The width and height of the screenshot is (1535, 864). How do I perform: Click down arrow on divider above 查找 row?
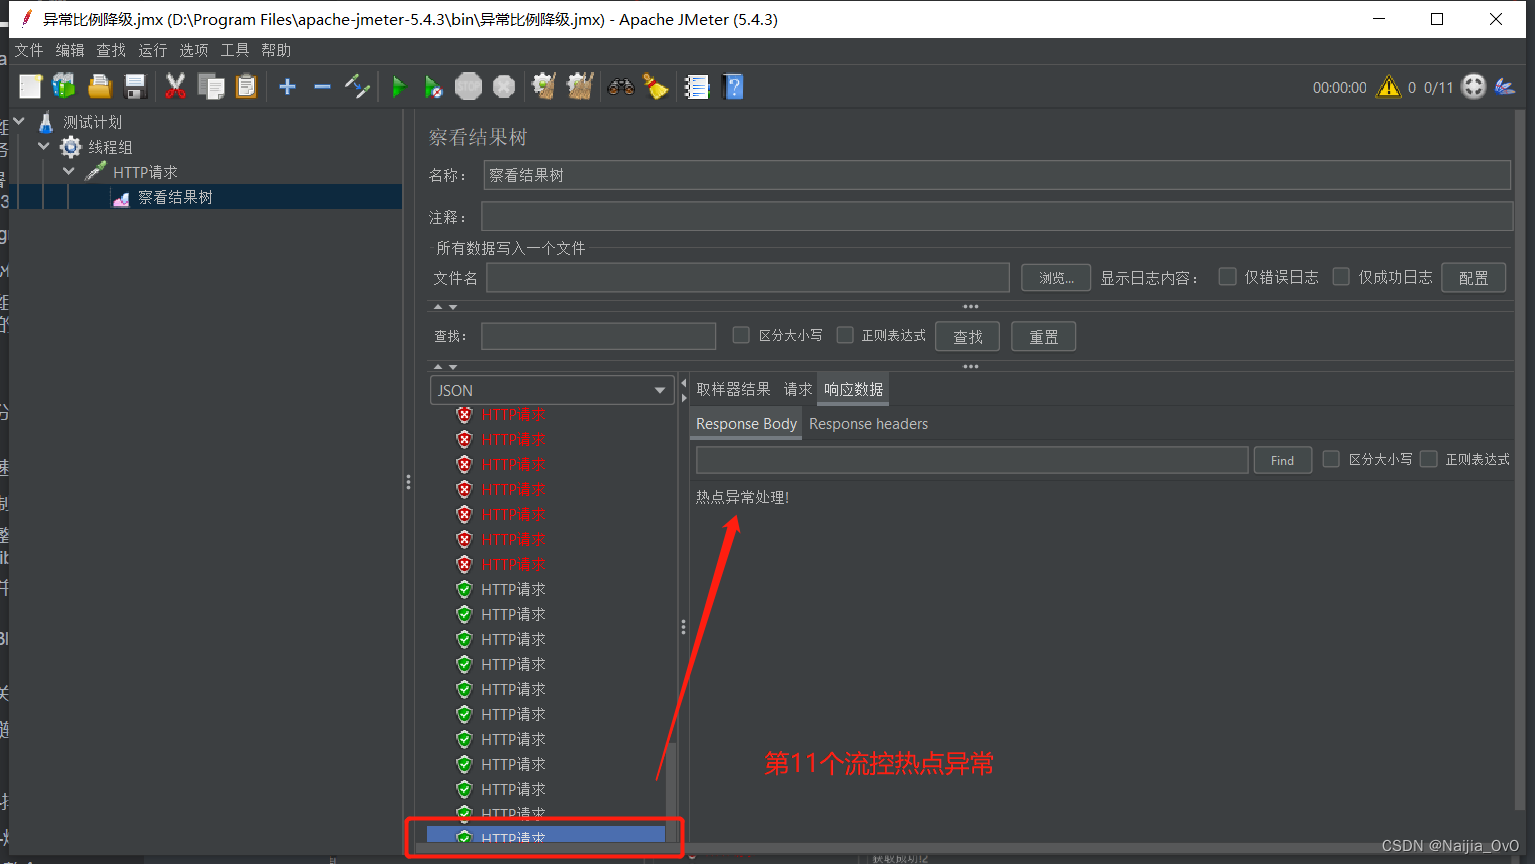pyautogui.click(x=453, y=307)
